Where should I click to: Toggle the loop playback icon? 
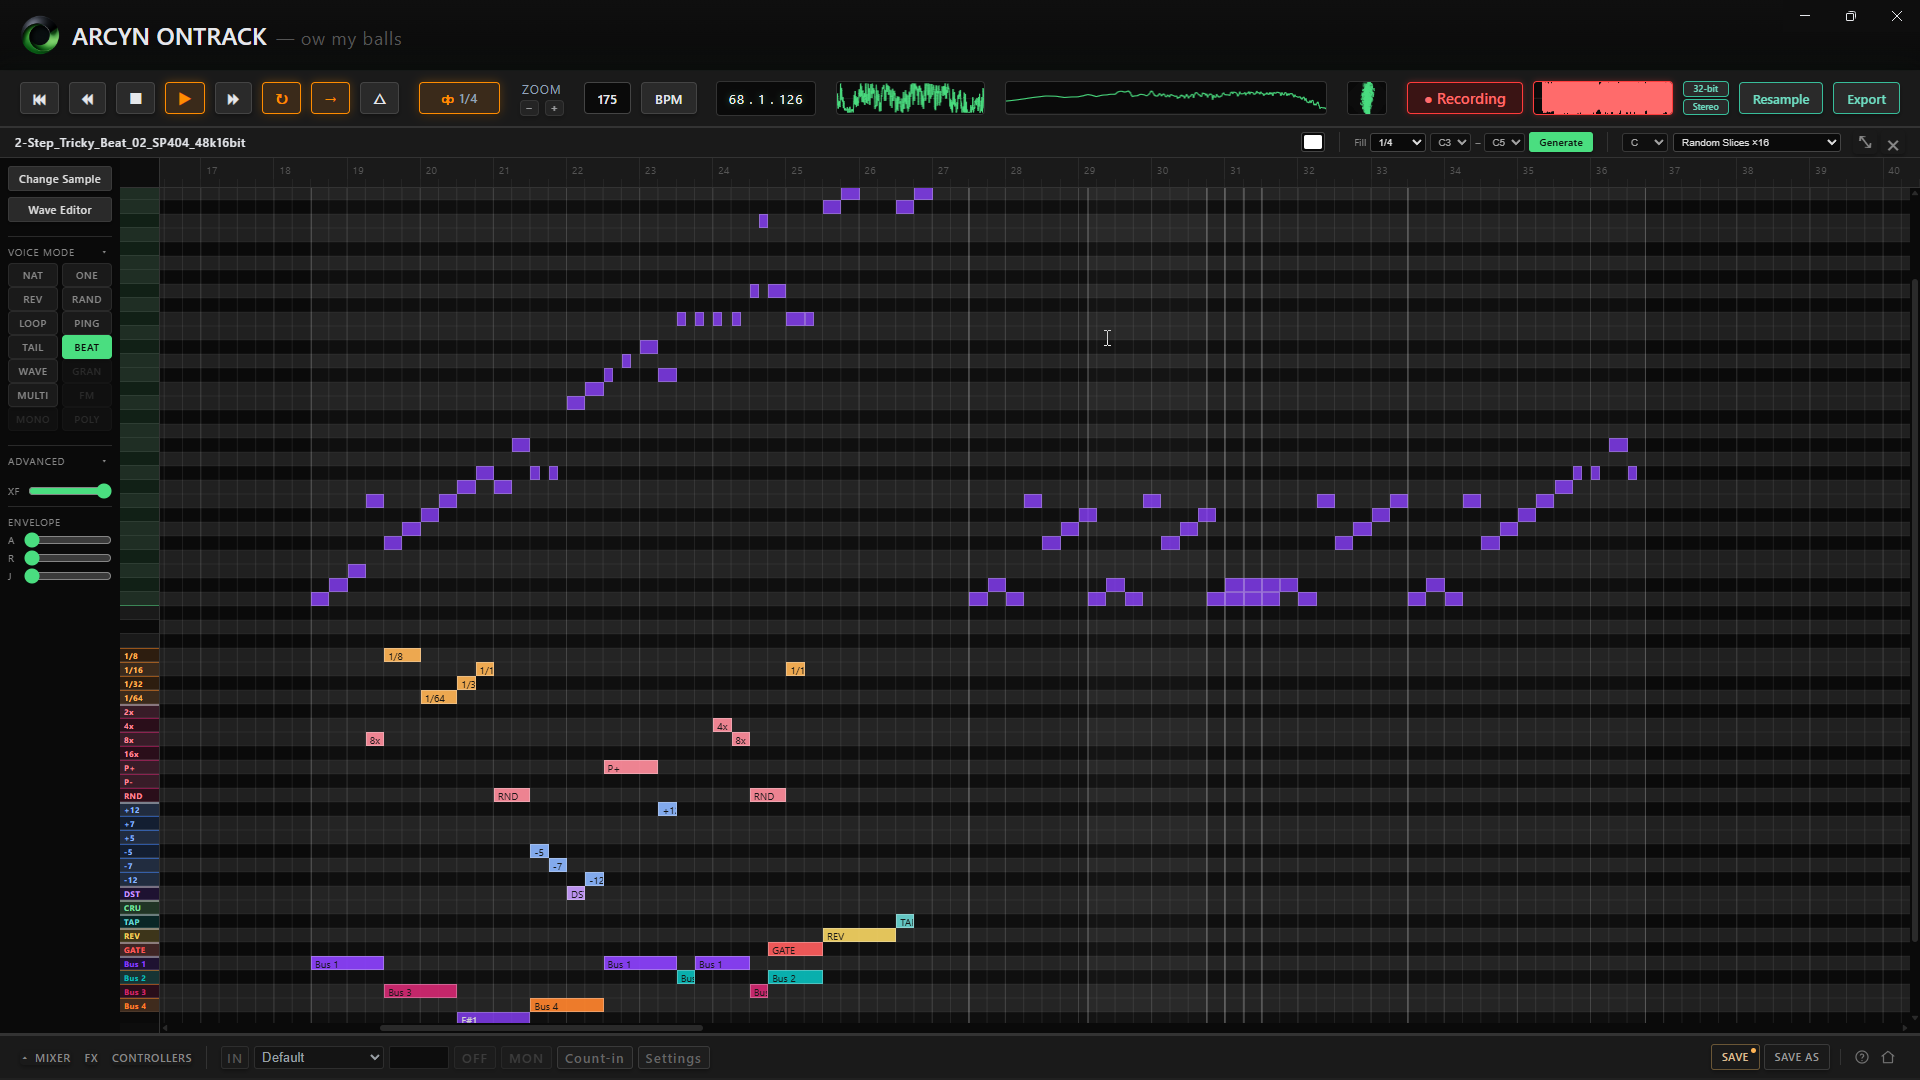[x=281, y=99]
